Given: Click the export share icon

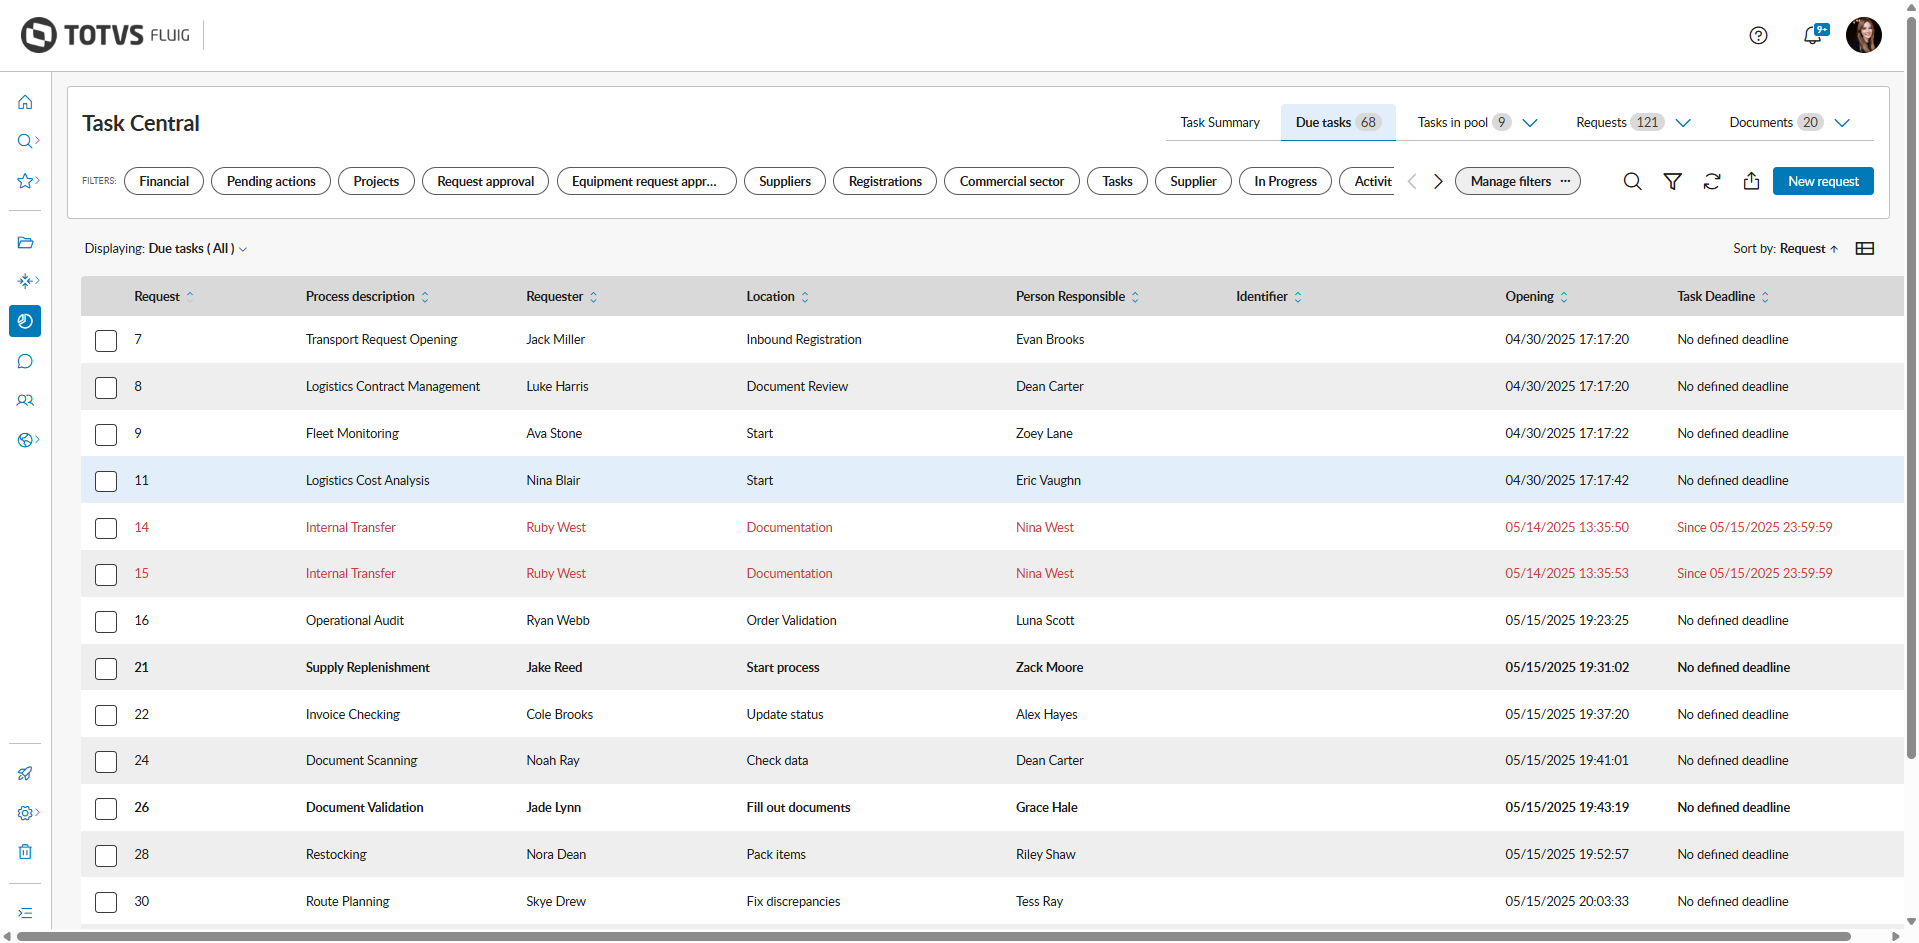Looking at the screenshot, I should click(x=1751, y=181).
